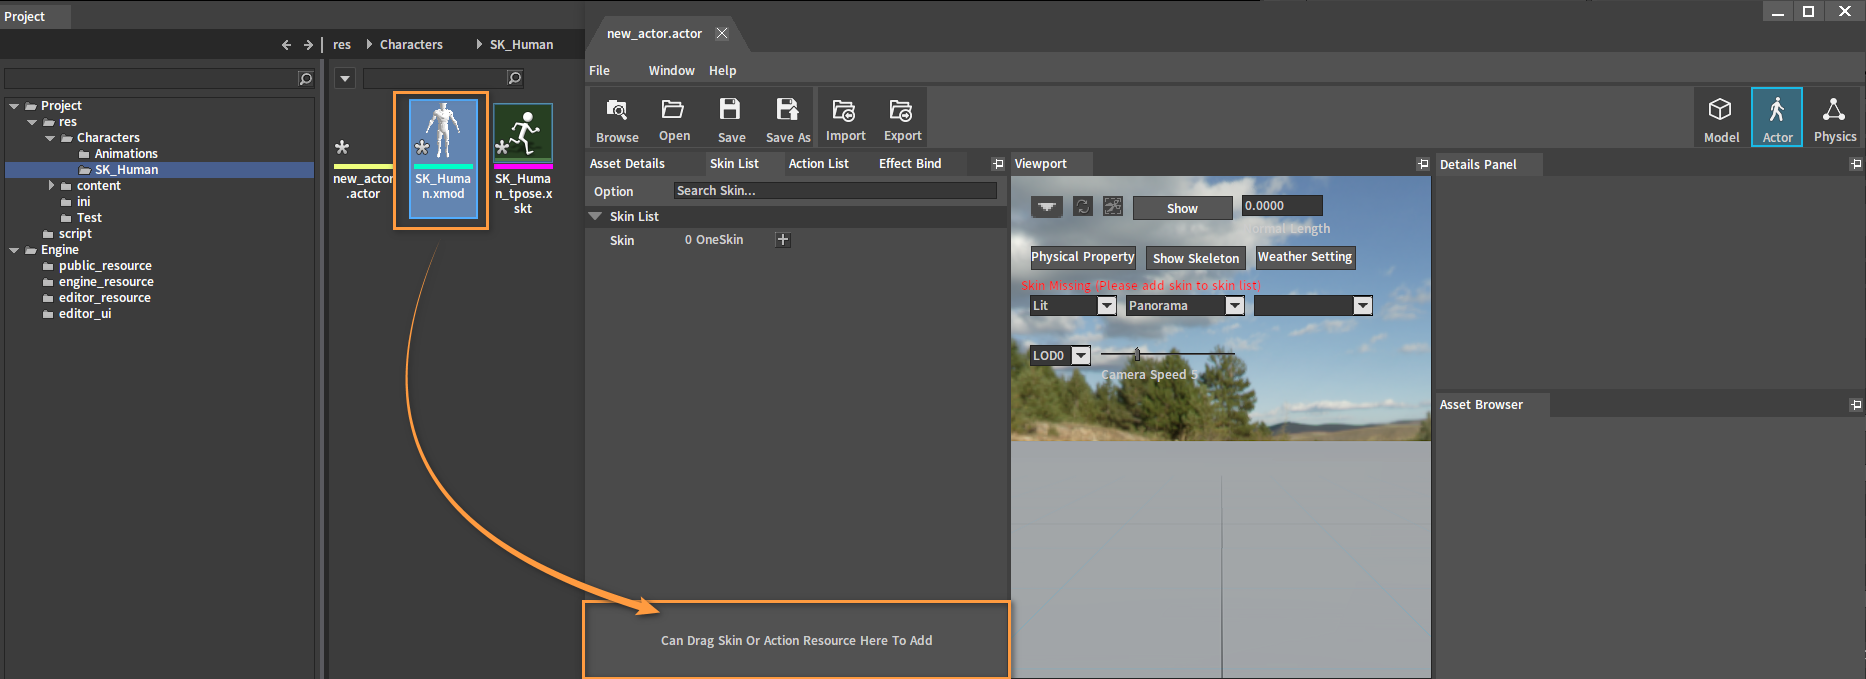Select the SK_Human_tpose.xskt file thumbnail

click(x=523, y=160)
